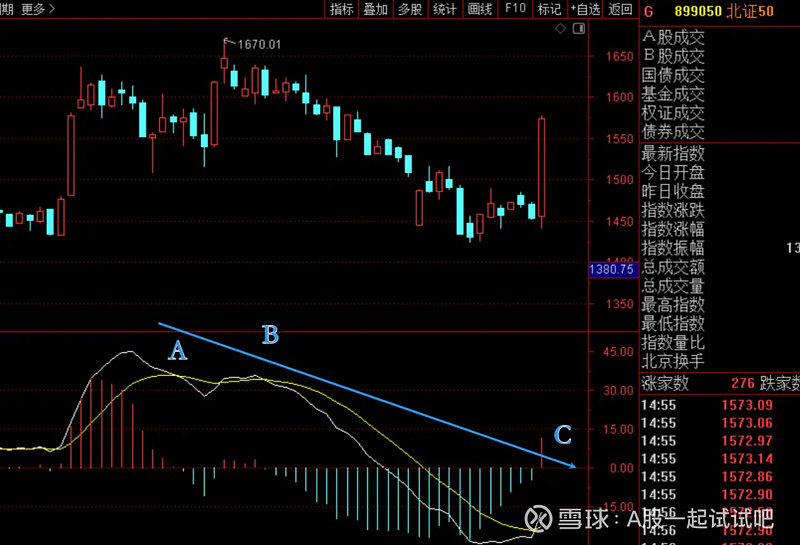The image size is (800, 545).
Task: Click the 指数涨跌 label
Action: 673,210
